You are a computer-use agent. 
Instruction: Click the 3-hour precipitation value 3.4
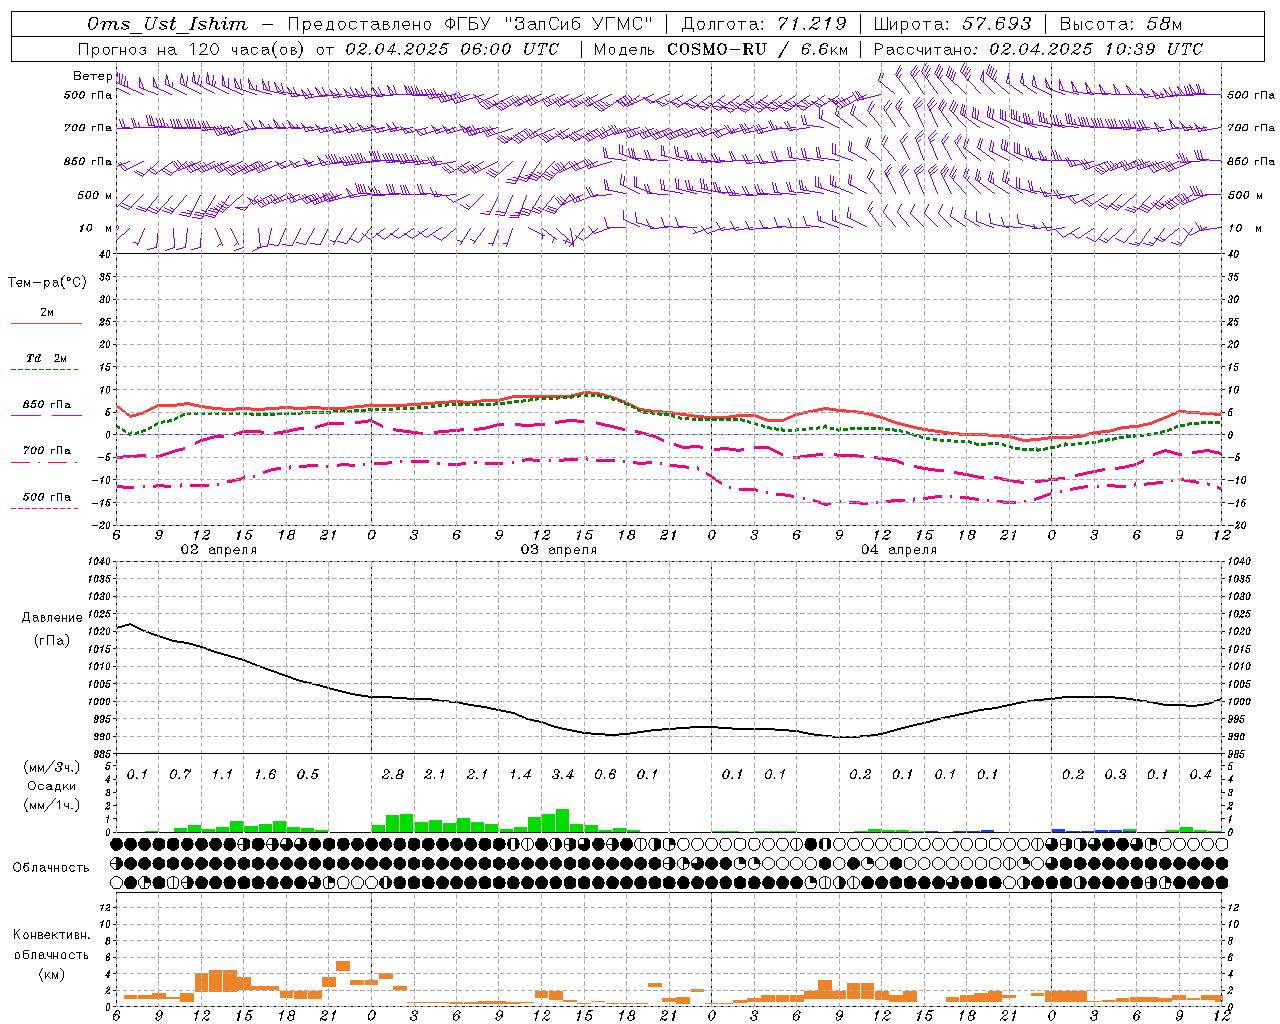click(x=563, y=774)
